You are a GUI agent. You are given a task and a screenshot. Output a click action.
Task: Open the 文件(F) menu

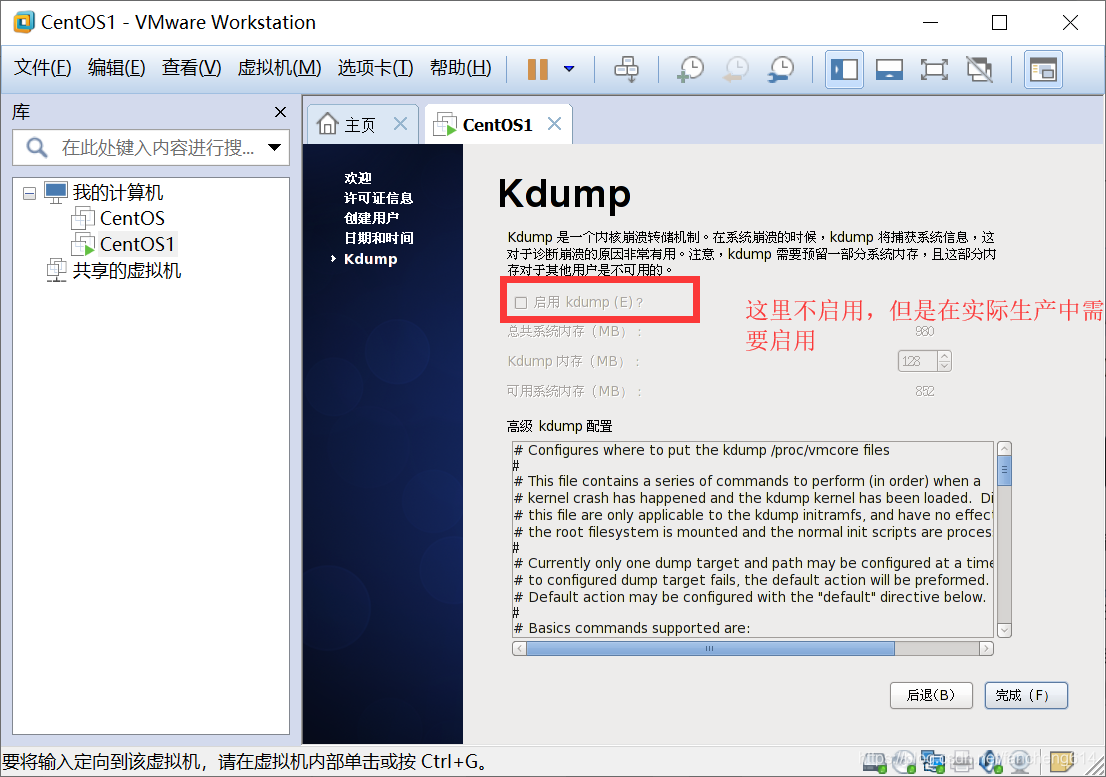tap(42, 68)
